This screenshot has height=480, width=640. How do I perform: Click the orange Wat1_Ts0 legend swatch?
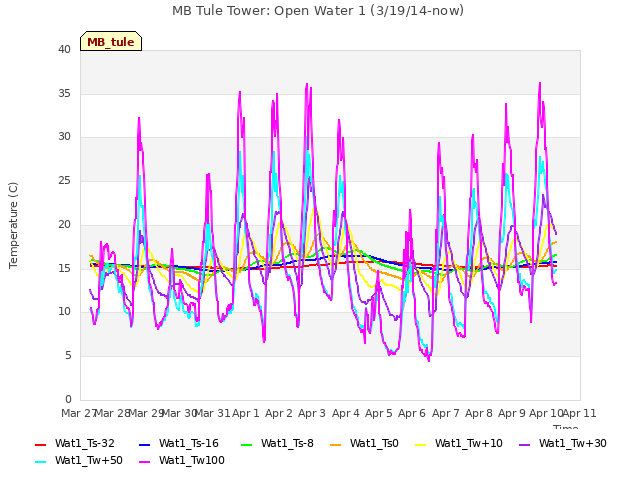click(x=336, y=444)
